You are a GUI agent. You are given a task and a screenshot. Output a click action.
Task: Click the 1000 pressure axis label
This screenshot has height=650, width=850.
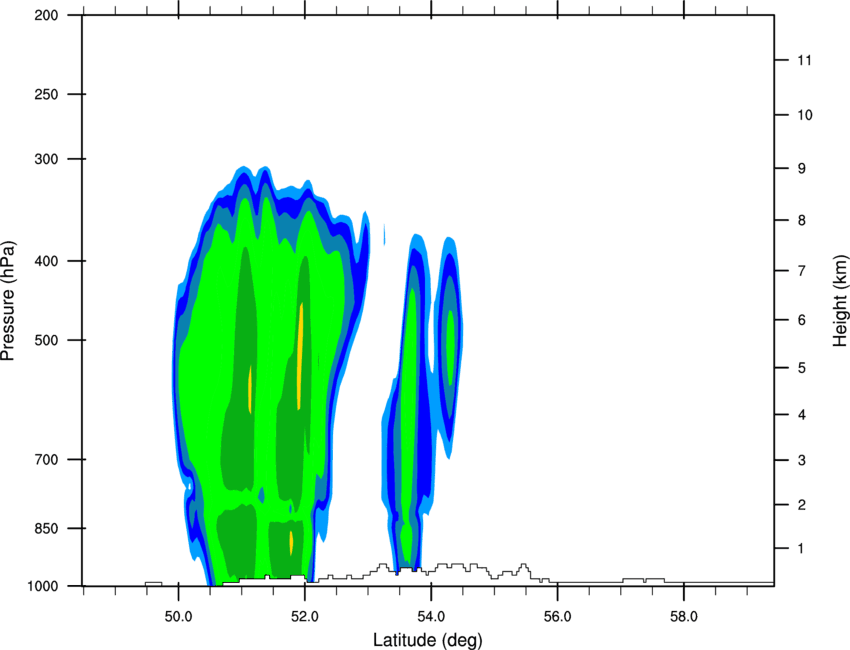43,586
